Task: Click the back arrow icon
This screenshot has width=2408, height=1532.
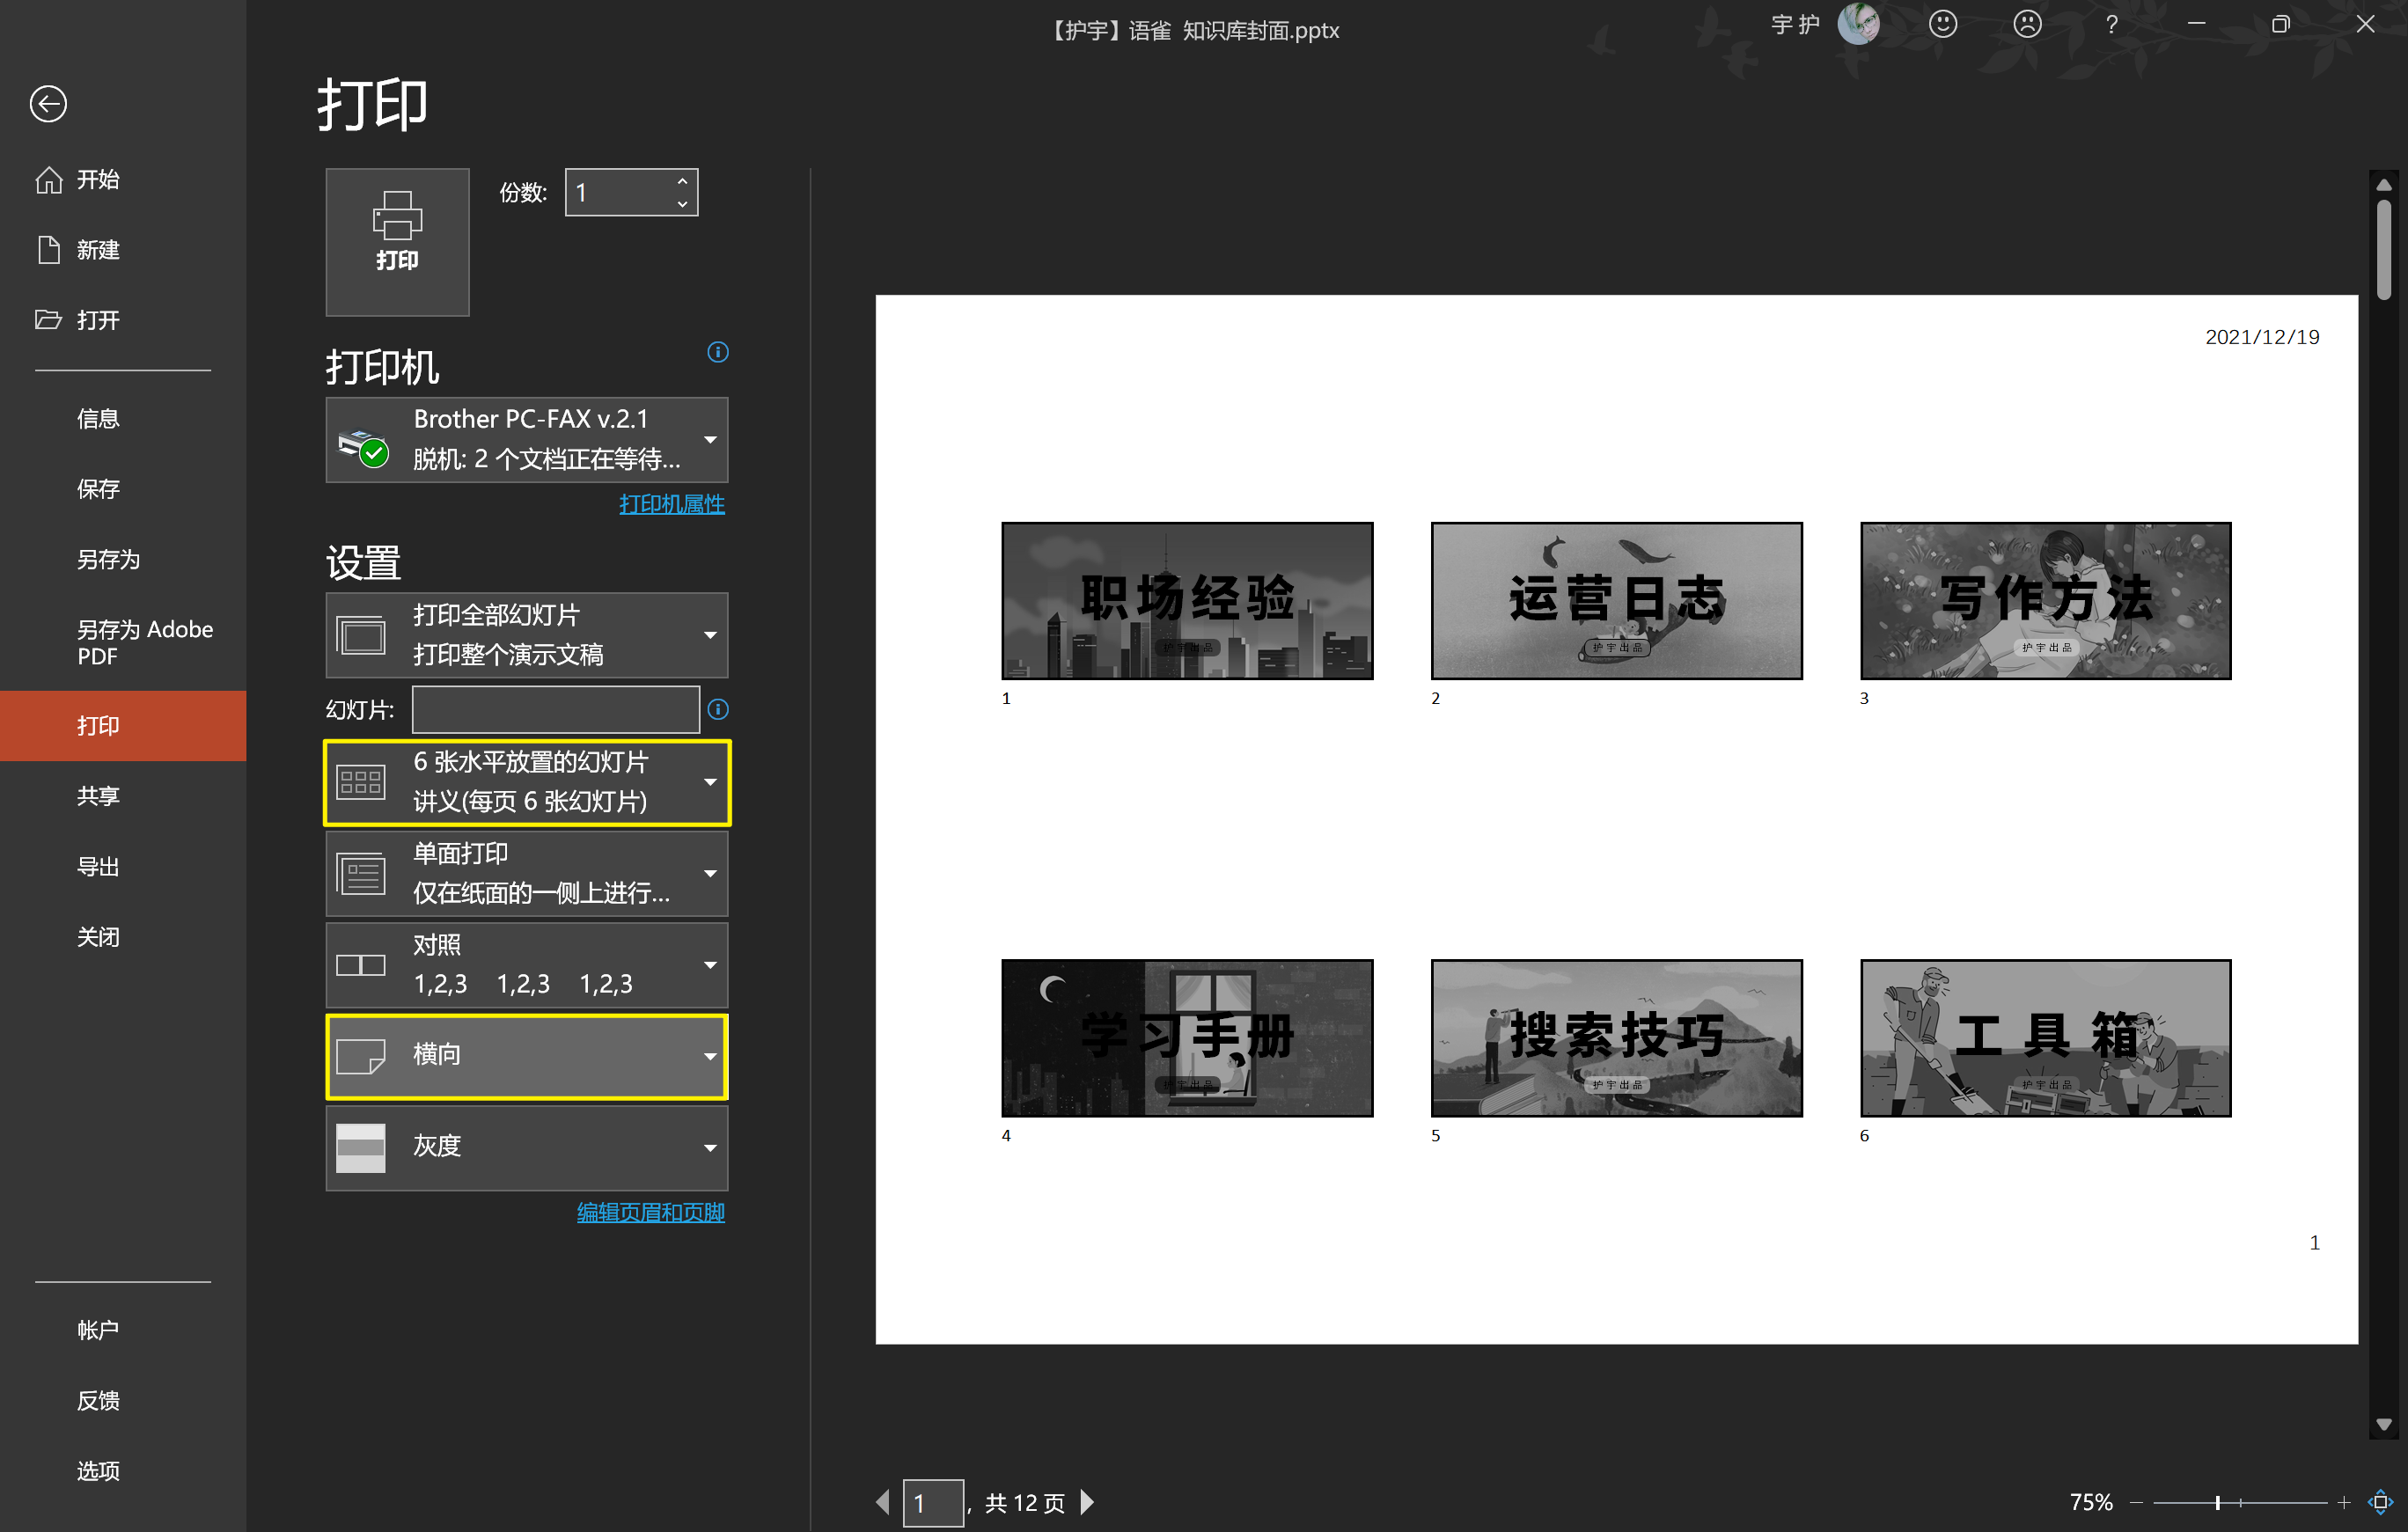Action: click(x=48, y=104)
